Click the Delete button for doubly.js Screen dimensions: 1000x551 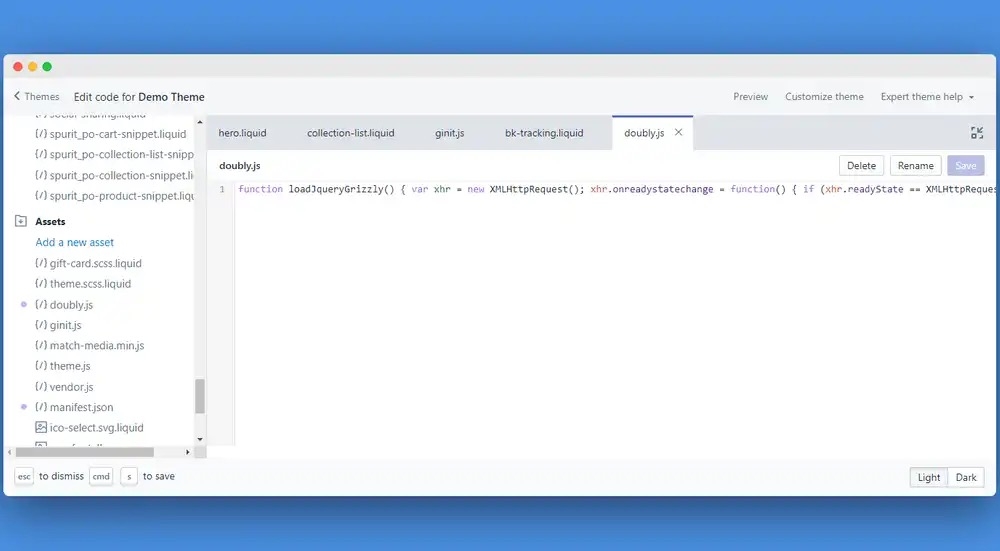[861, 166]
